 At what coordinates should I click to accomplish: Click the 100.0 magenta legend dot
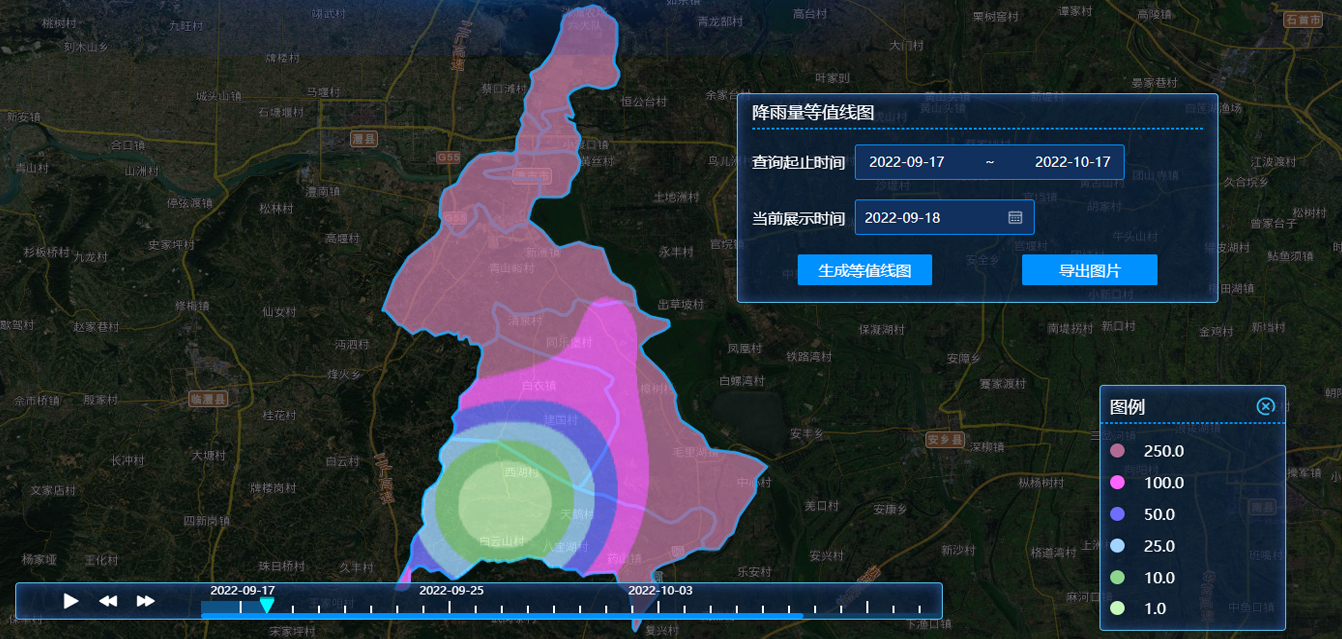point(1118,483)
